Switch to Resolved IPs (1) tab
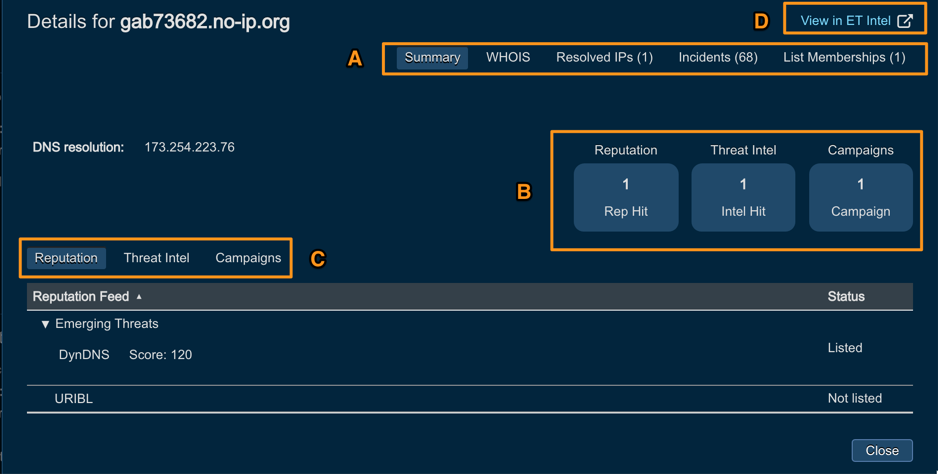 point(604,58)
